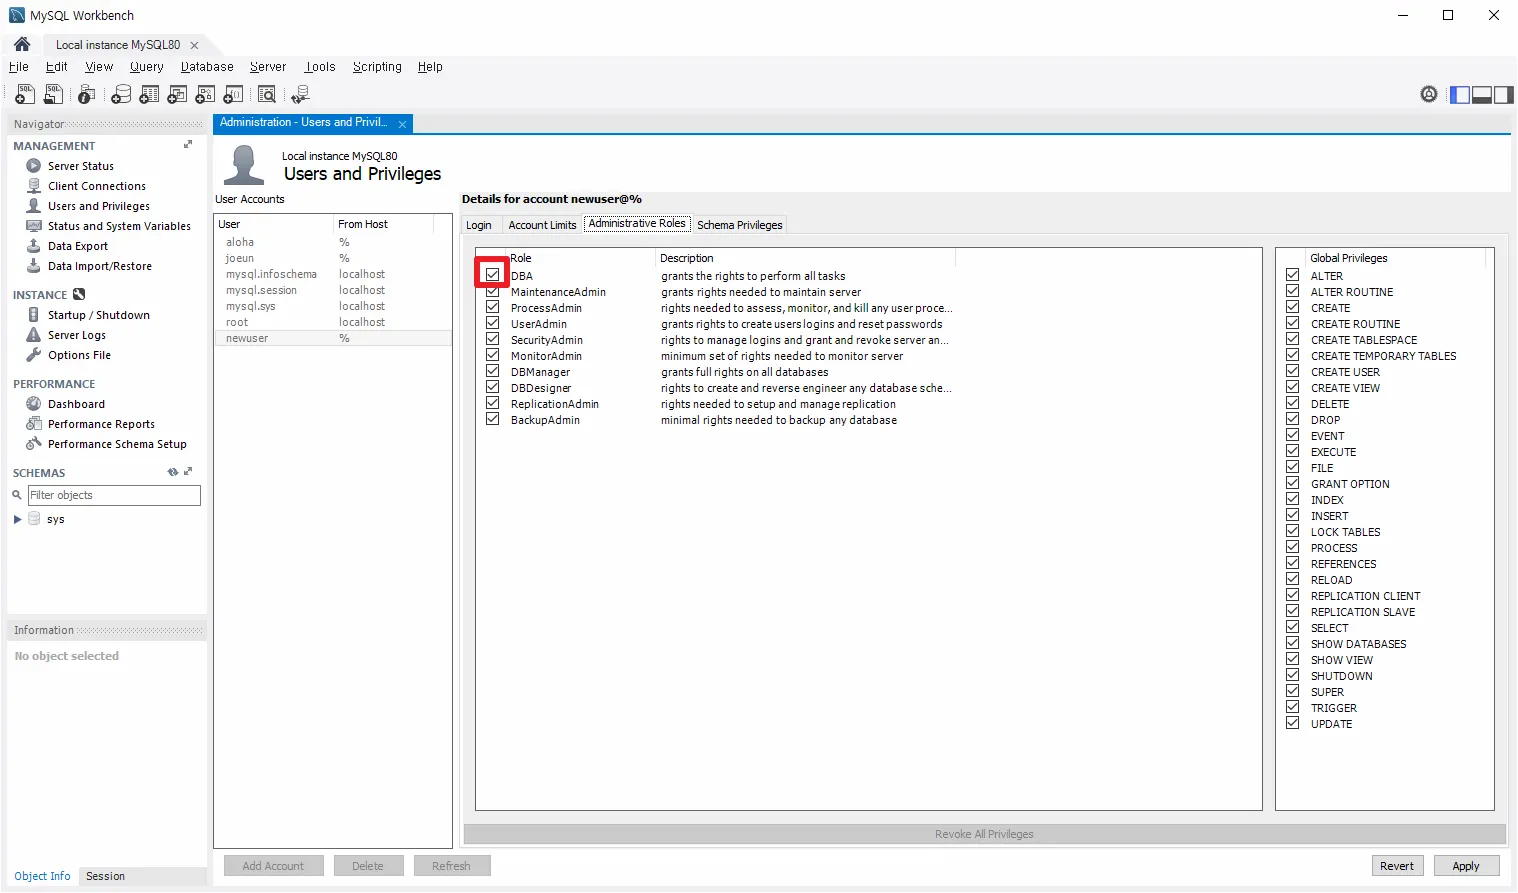Switch to the Login tab

pos(479,225)
